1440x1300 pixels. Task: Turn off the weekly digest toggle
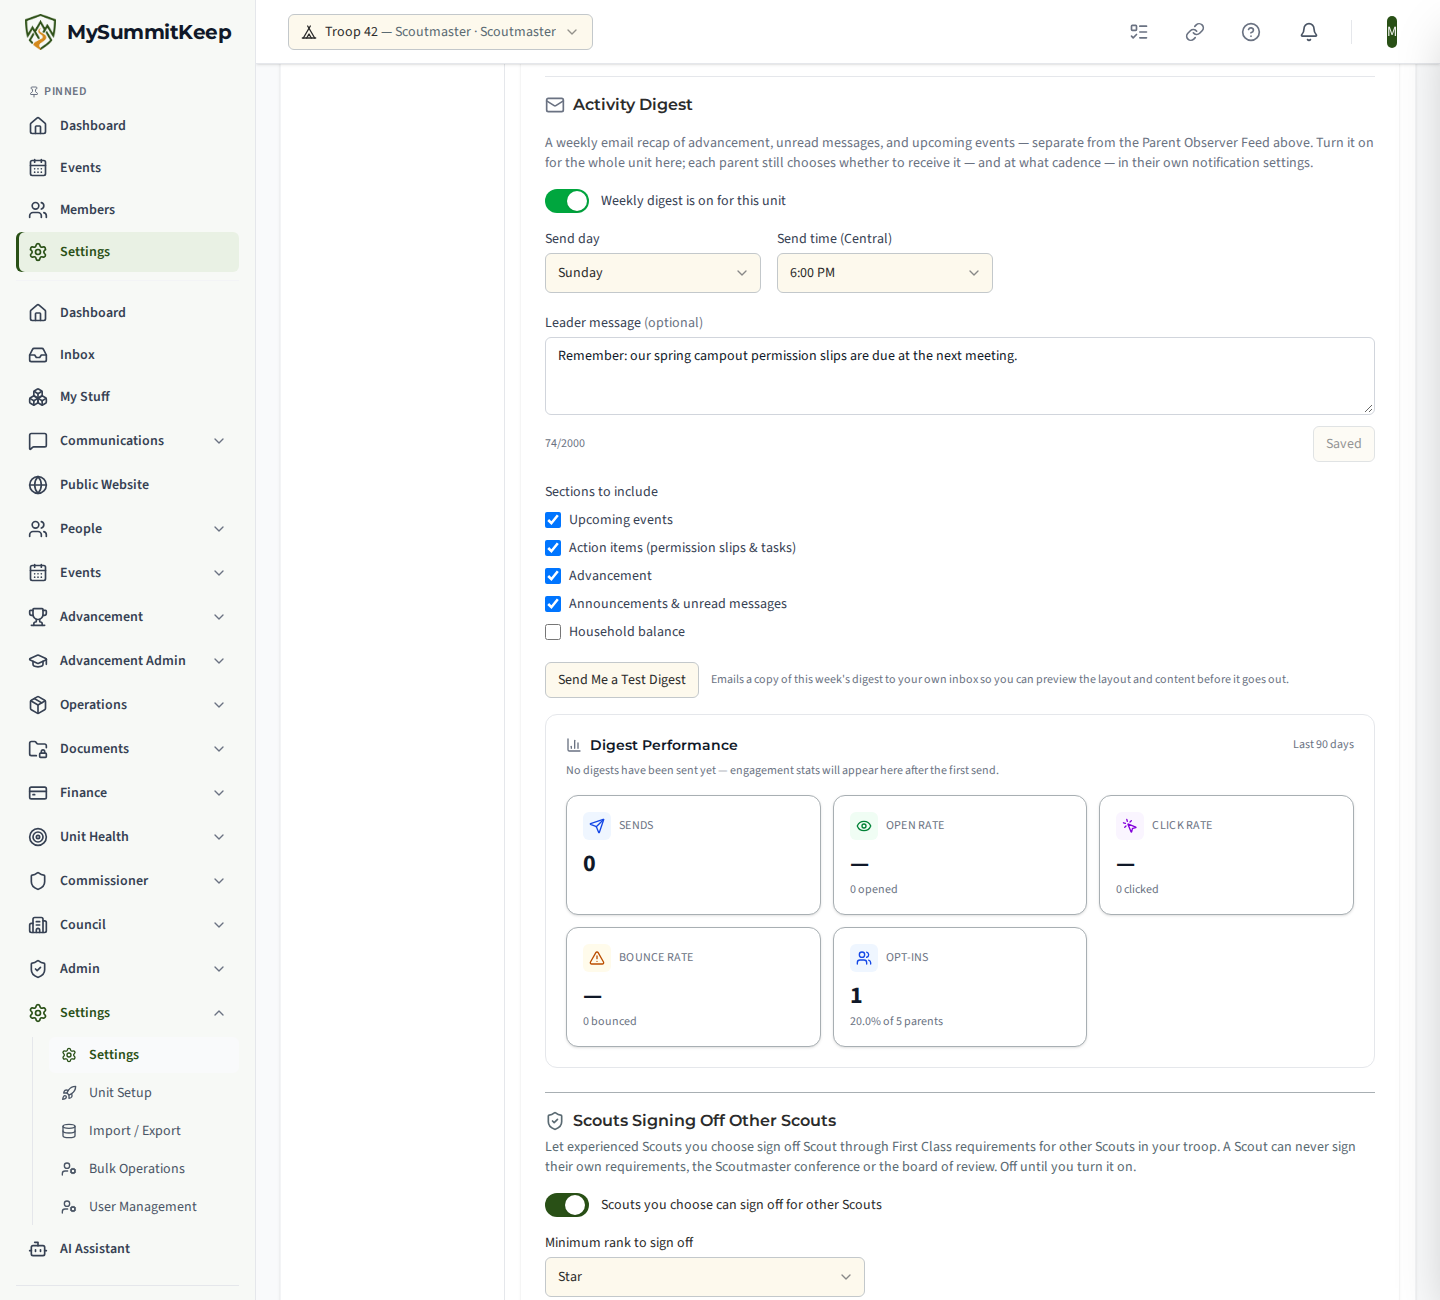[x=567, y=201]
